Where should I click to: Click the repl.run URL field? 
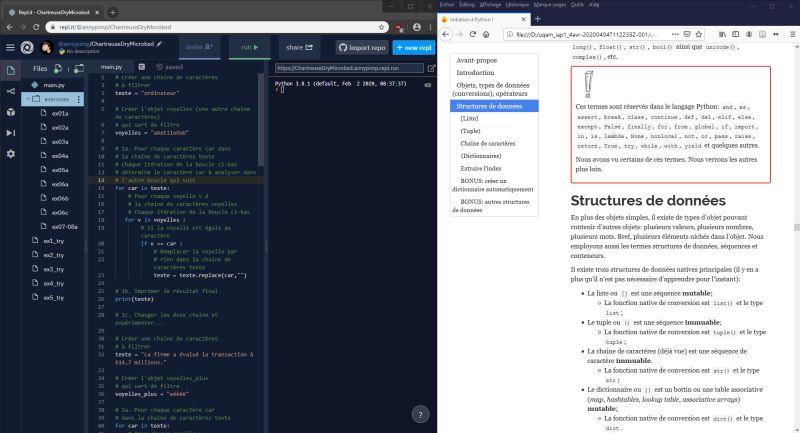[349, 68]
